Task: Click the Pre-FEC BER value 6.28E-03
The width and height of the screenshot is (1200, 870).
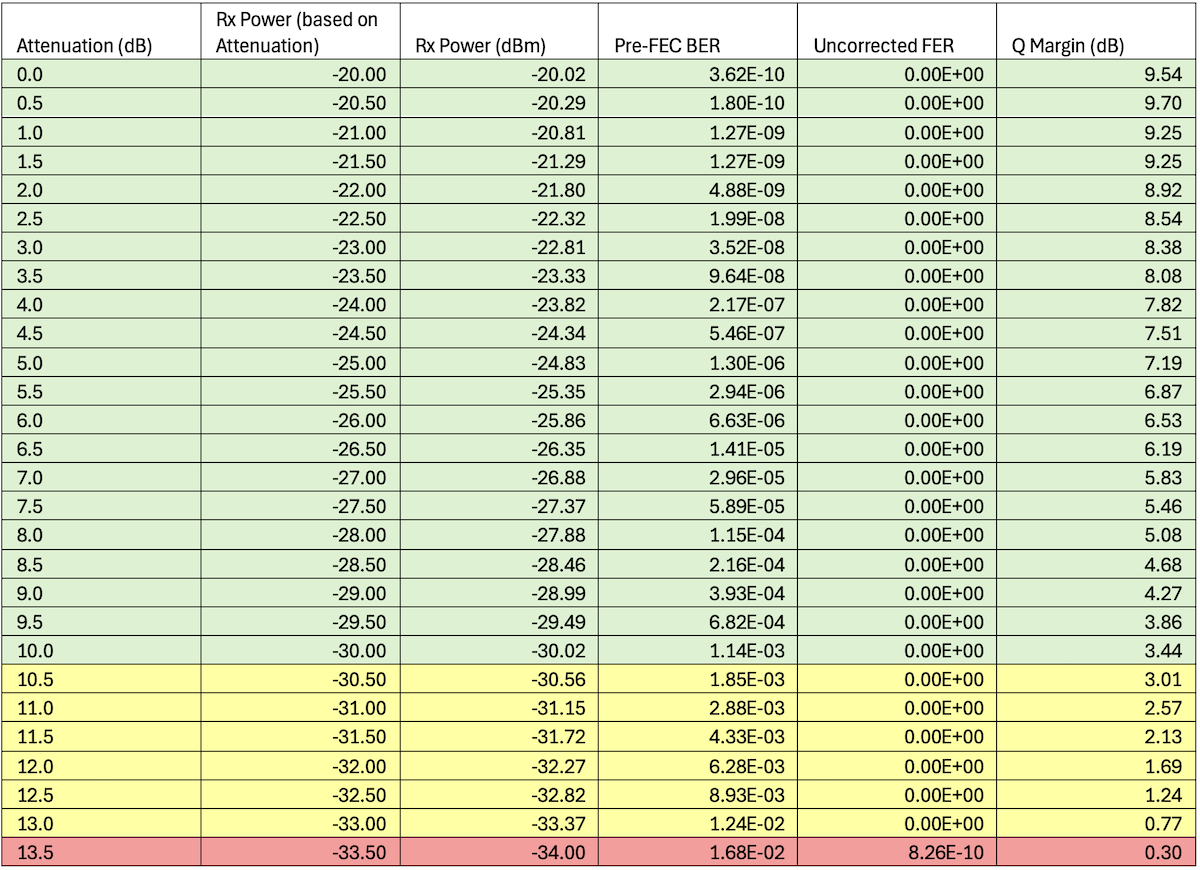Action: [698, 766]
